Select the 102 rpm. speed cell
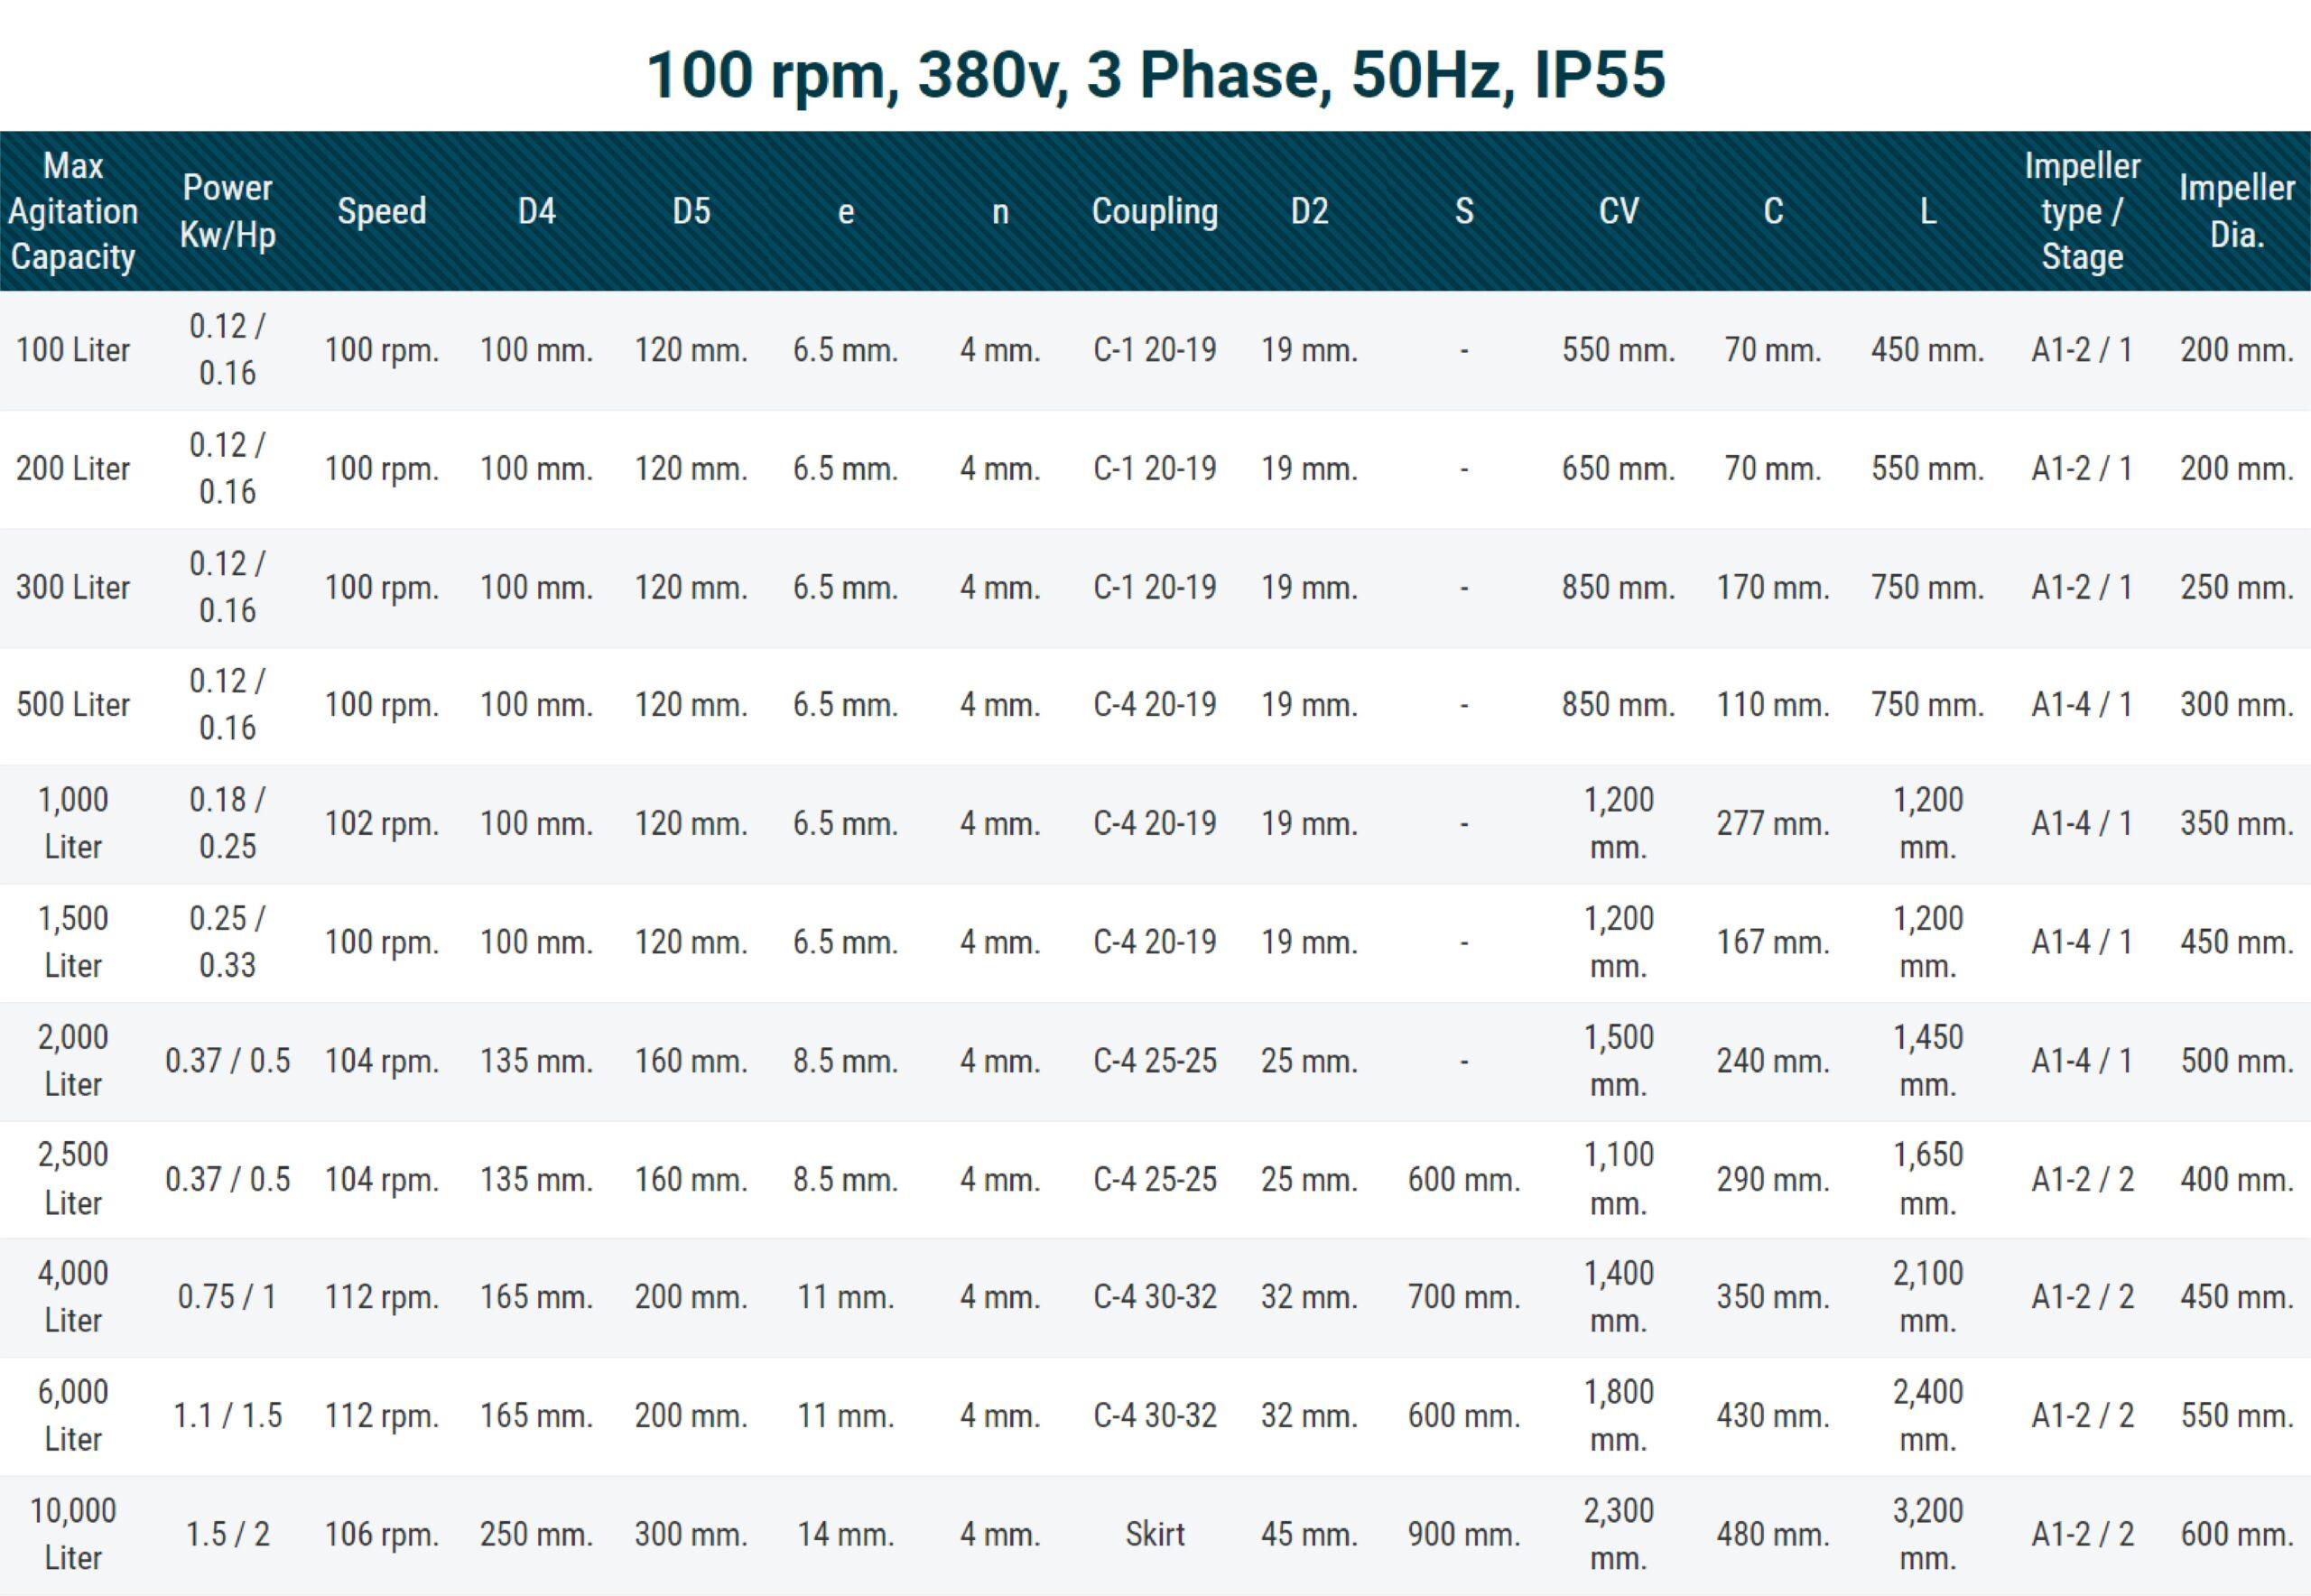 (x=381, y=823)
